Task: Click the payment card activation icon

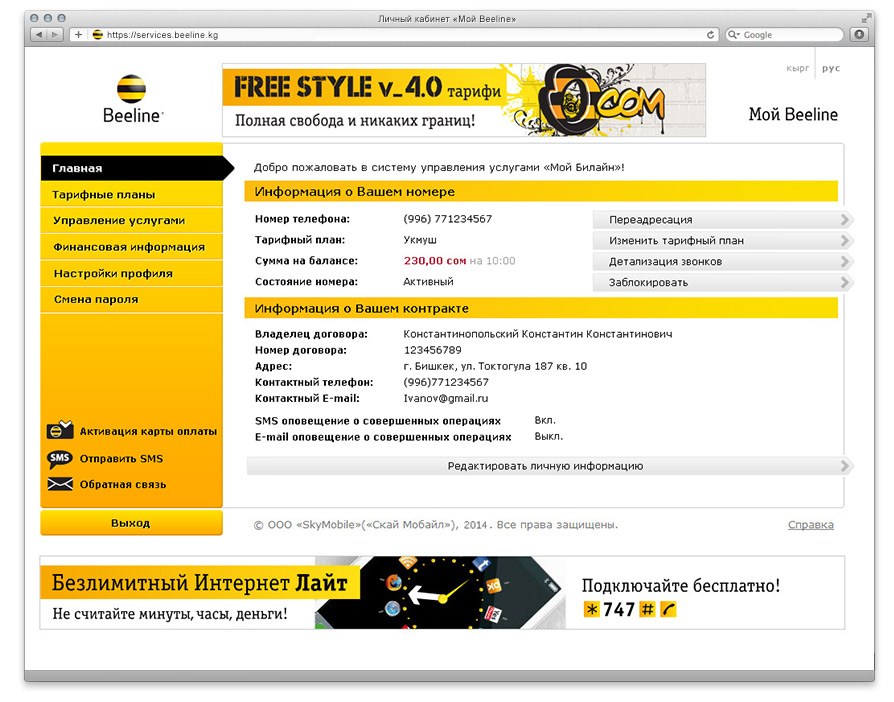Action: coord(60,430)
